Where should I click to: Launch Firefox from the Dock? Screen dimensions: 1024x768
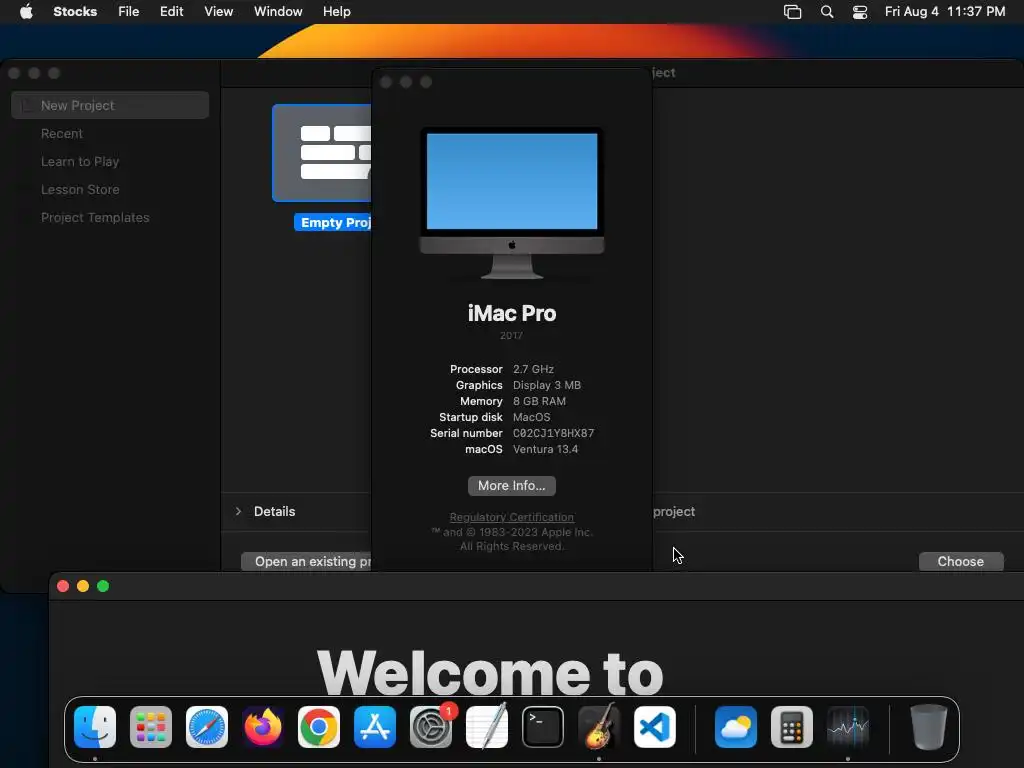[x=263, y=727]
